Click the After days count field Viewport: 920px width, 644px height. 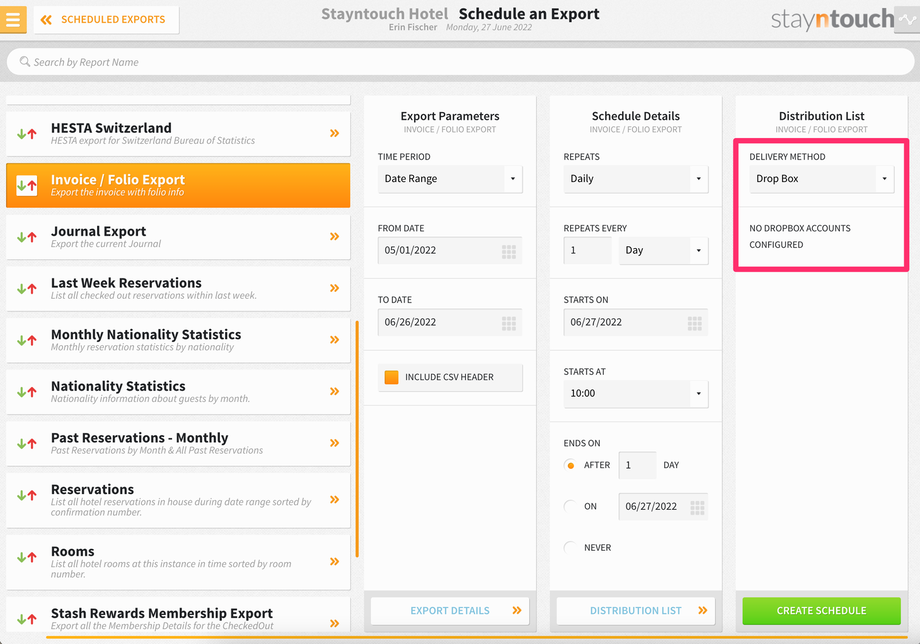(637, 465)
